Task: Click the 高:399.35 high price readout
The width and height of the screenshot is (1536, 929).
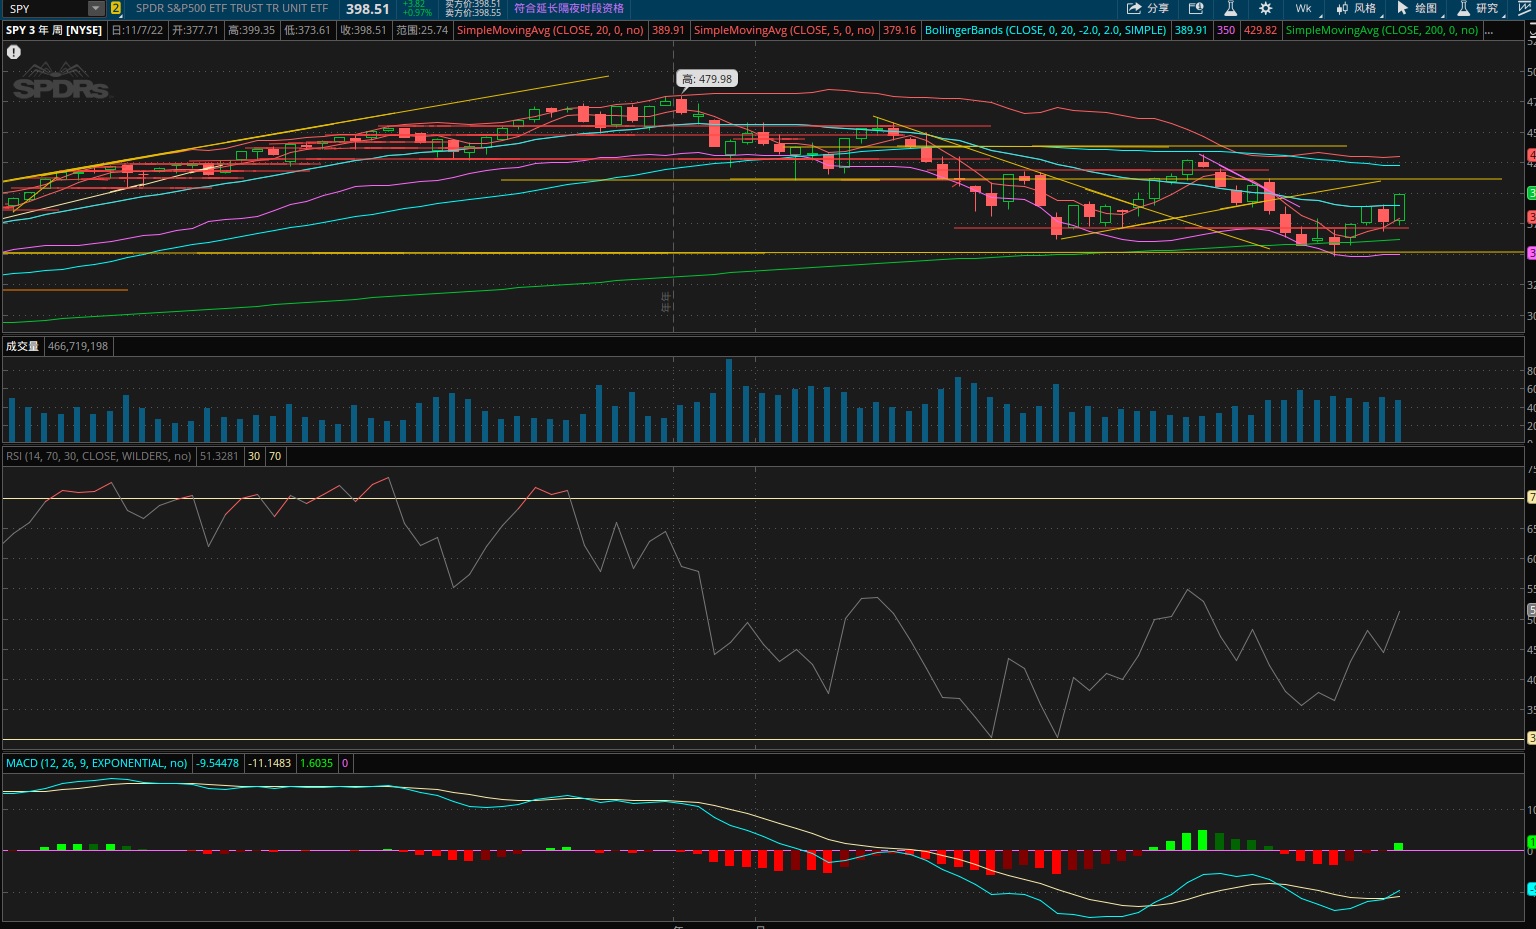Action: 251,30
